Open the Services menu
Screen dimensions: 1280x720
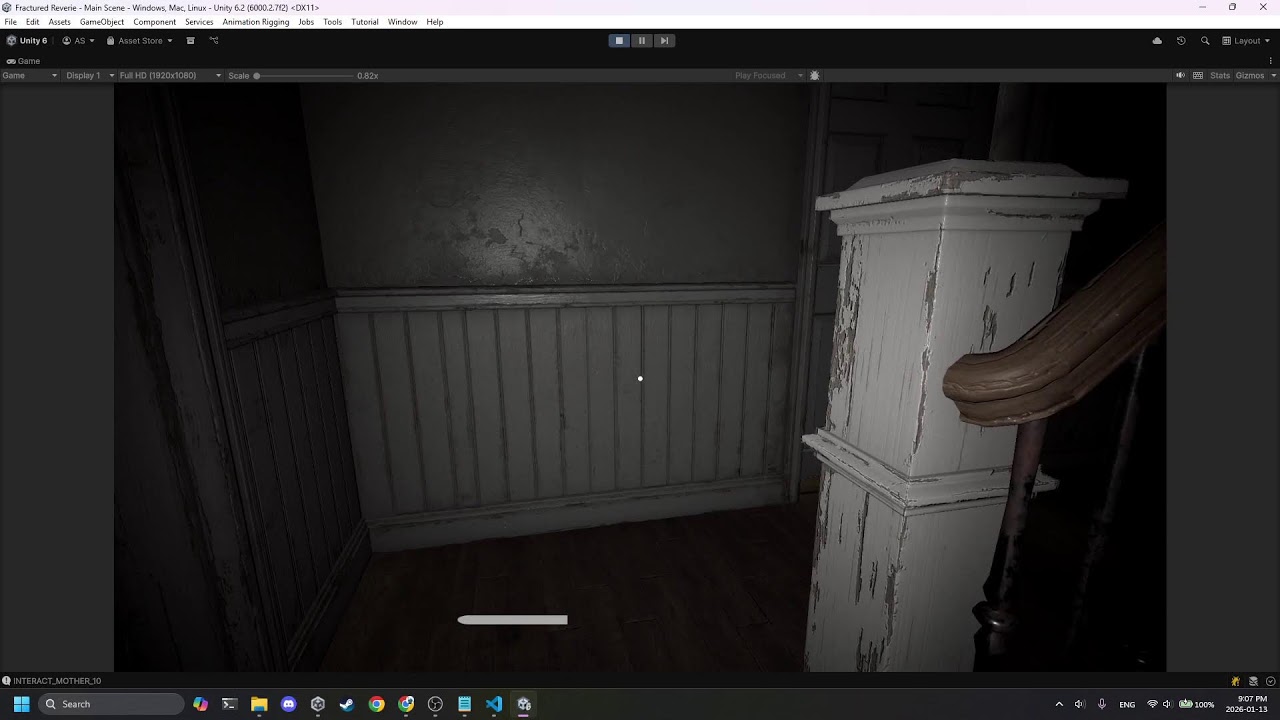199,22
